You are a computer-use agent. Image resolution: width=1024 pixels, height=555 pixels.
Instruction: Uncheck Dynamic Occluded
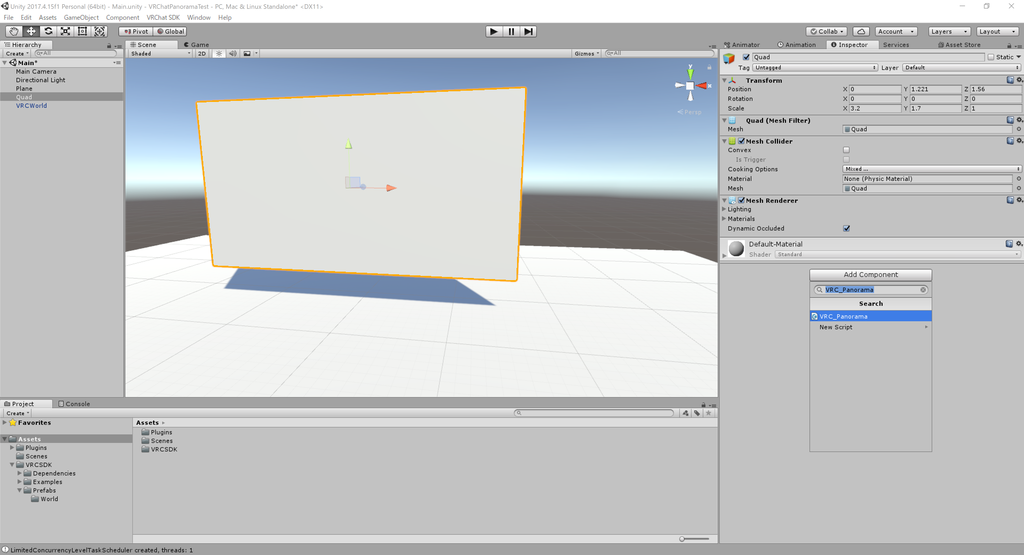coord(846,229)
